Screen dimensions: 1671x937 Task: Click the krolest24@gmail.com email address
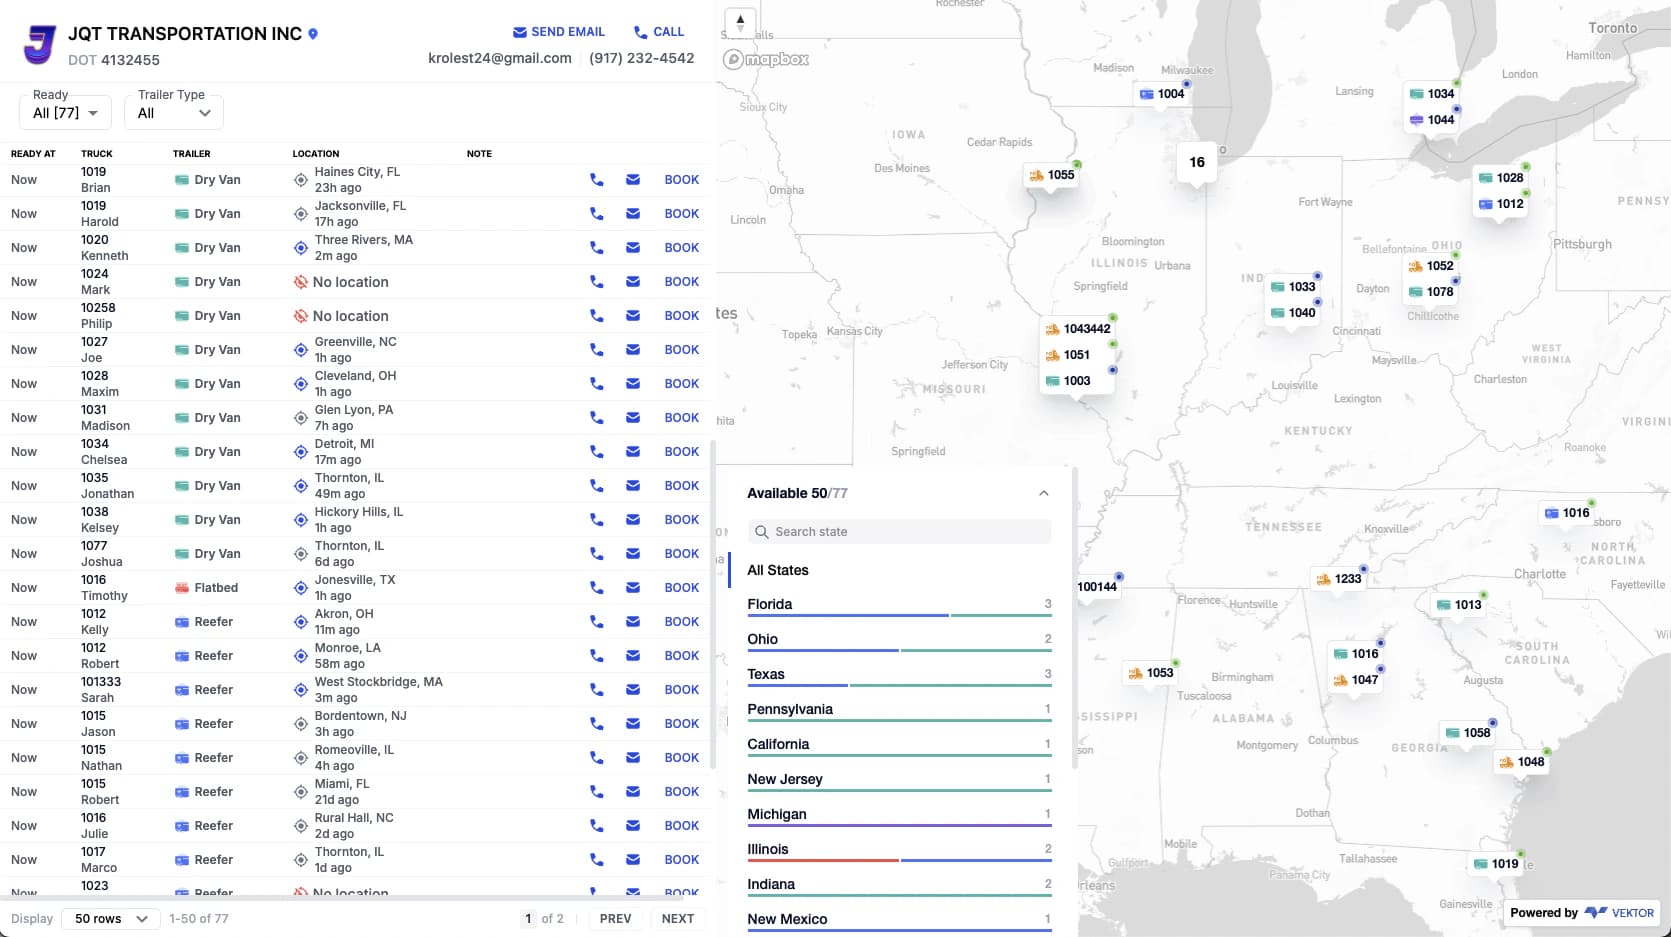500,58
